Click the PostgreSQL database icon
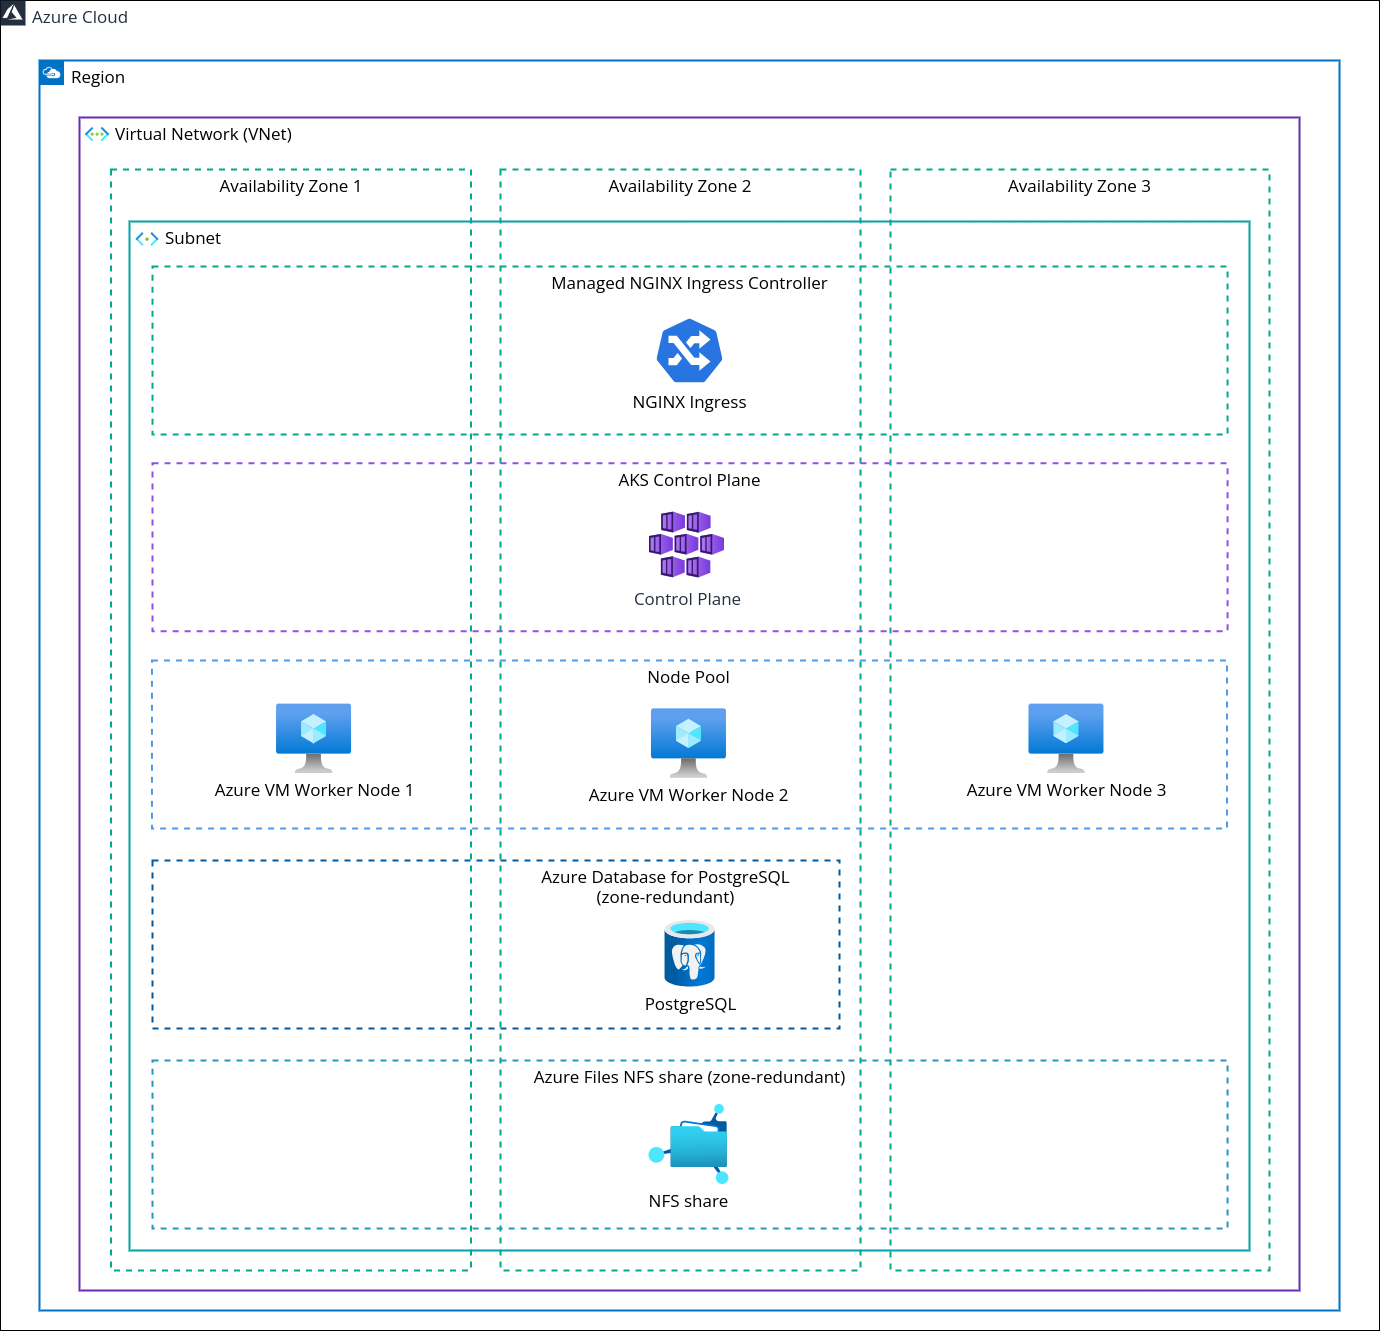 (x=690, y=954)
